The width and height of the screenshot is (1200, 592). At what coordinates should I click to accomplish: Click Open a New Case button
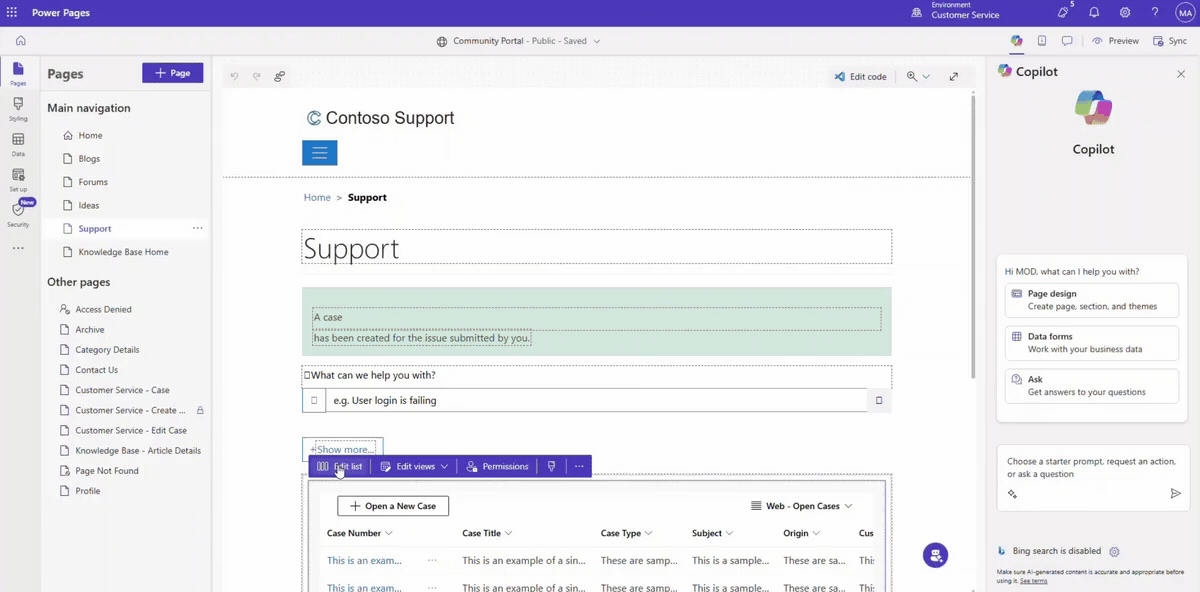click(393, 506)
